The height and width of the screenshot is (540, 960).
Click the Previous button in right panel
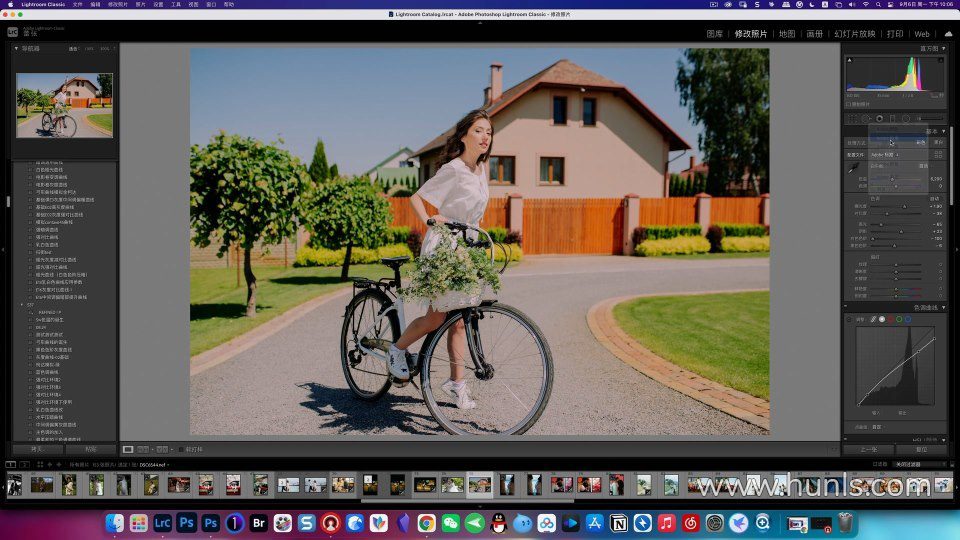(869, 449)
